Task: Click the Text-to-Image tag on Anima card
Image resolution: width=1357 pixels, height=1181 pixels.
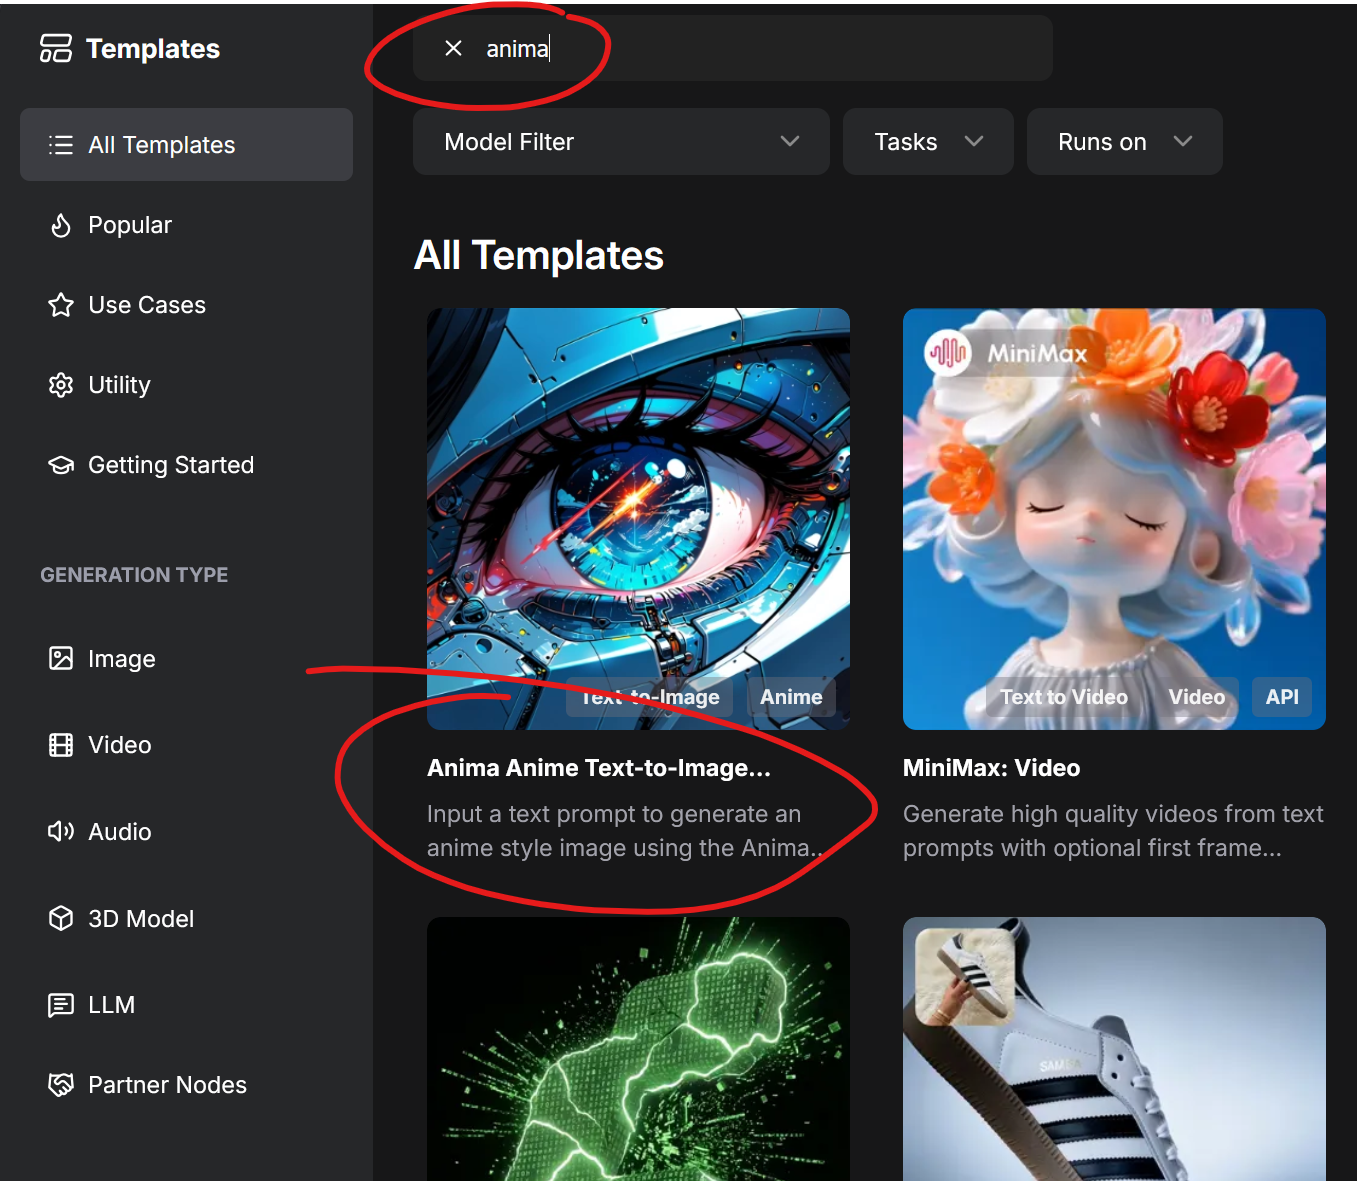Action: coord(650,697)
